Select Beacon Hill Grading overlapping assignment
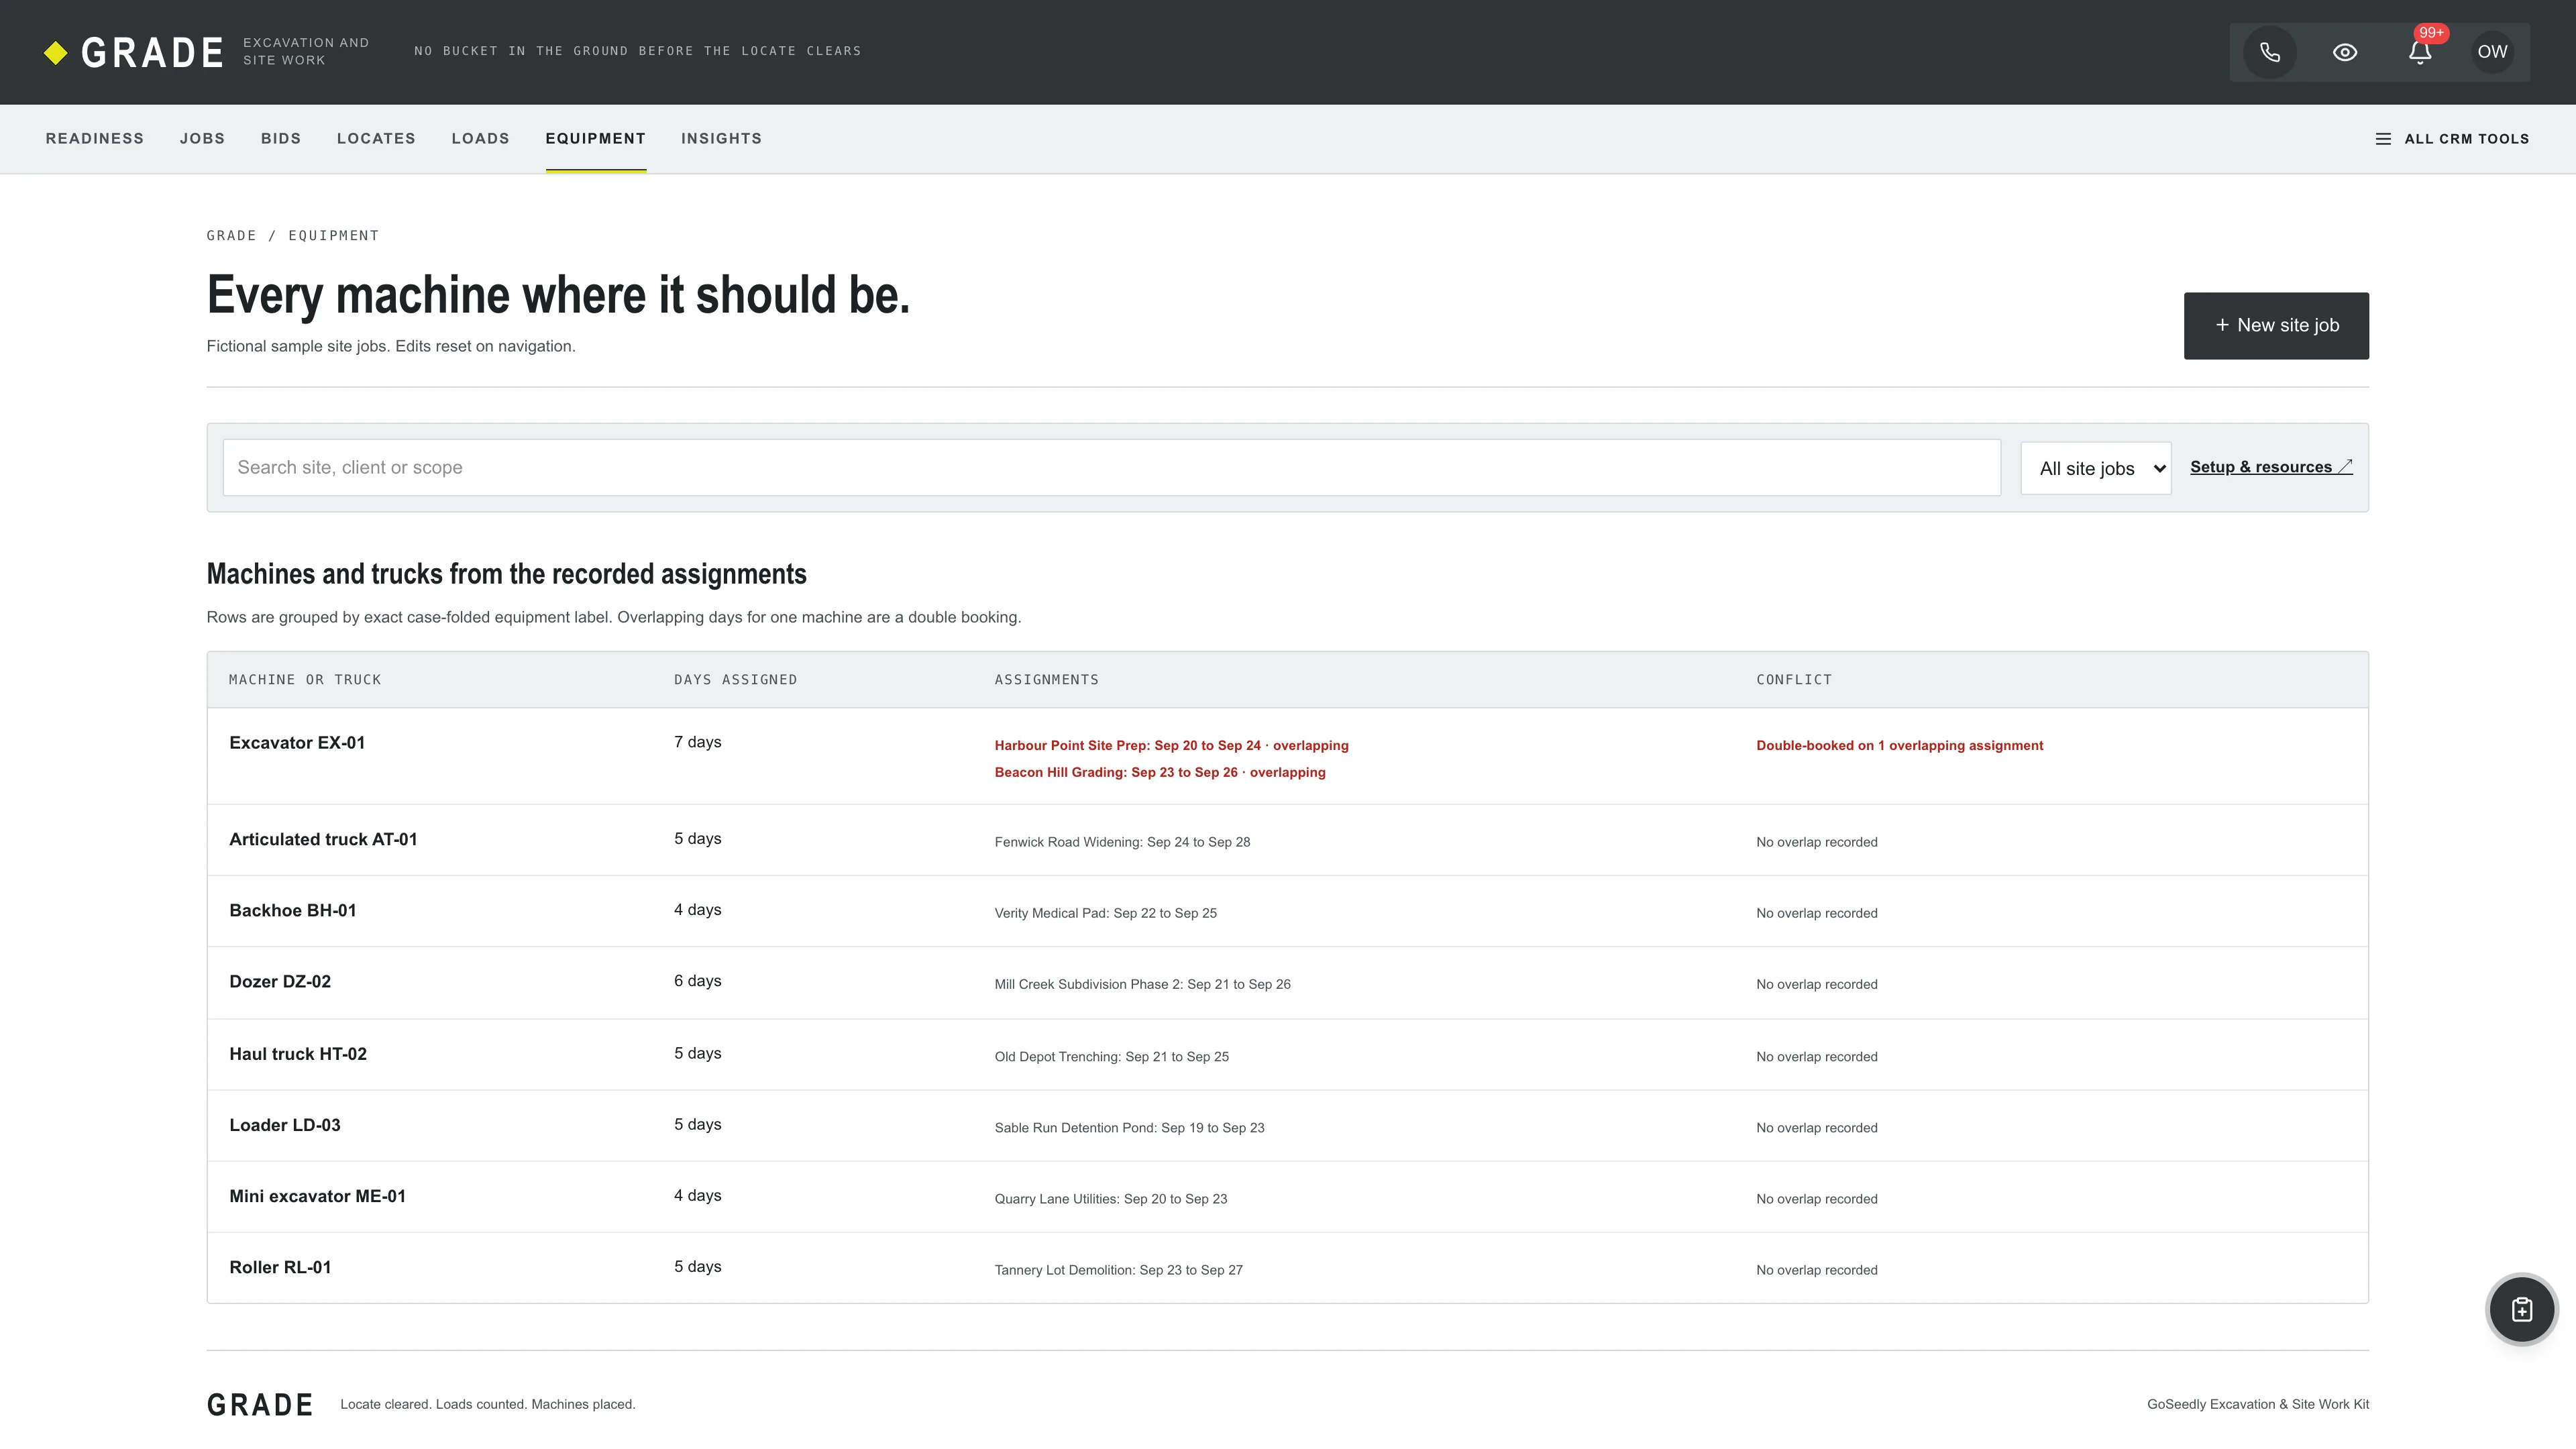The width and height of the screenshot is (2576, 1449). tap(1160, 773)
